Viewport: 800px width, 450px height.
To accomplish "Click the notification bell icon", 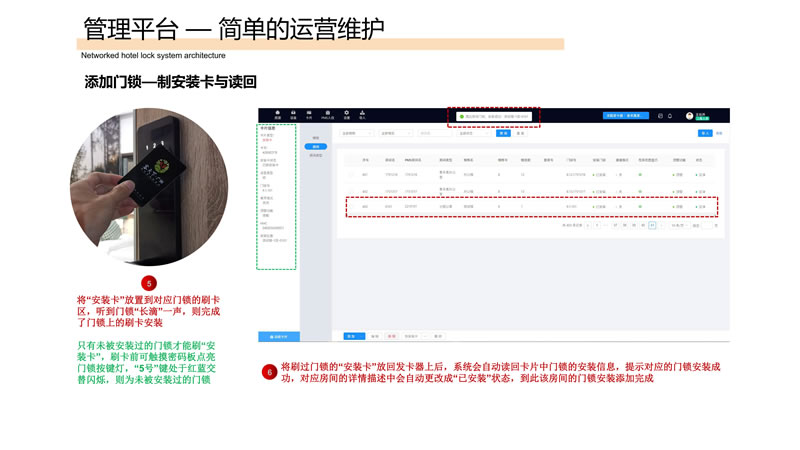I will pyautogui.click(x=670, y=116).
